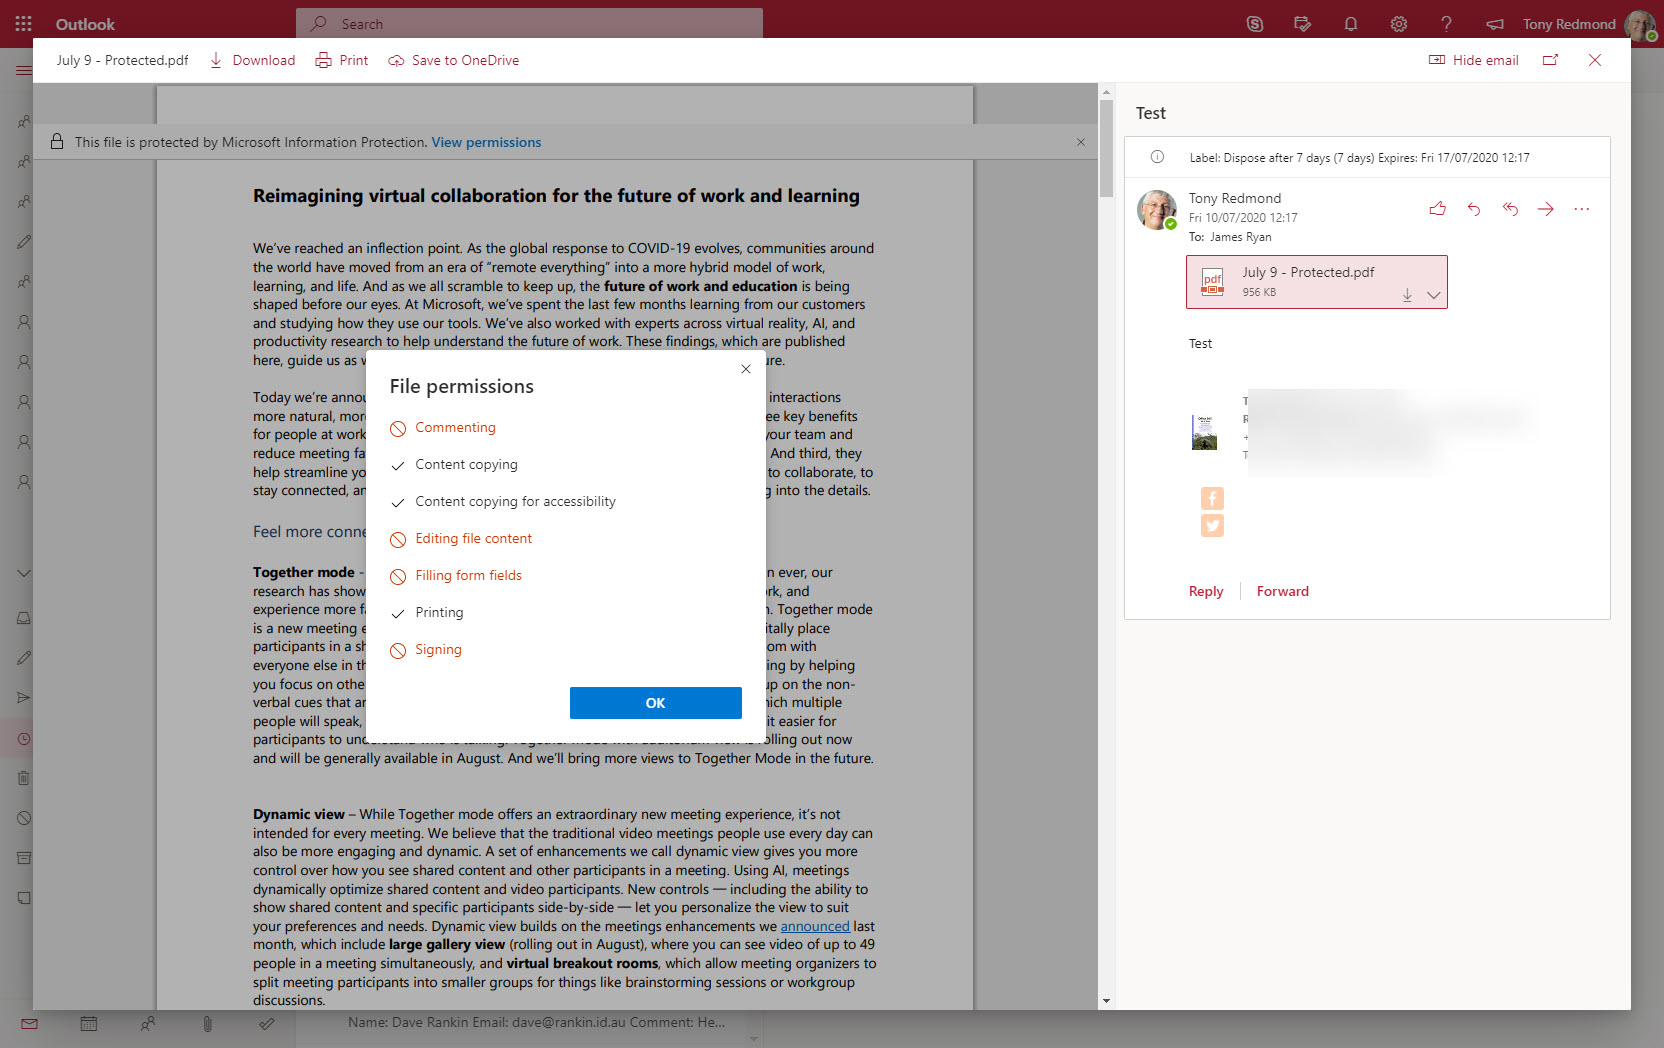1664x1048 pixels.
Task: Click the document's vertical scrollbar down arrow
Action: pyautogui.click(x=1106, y=1000)
